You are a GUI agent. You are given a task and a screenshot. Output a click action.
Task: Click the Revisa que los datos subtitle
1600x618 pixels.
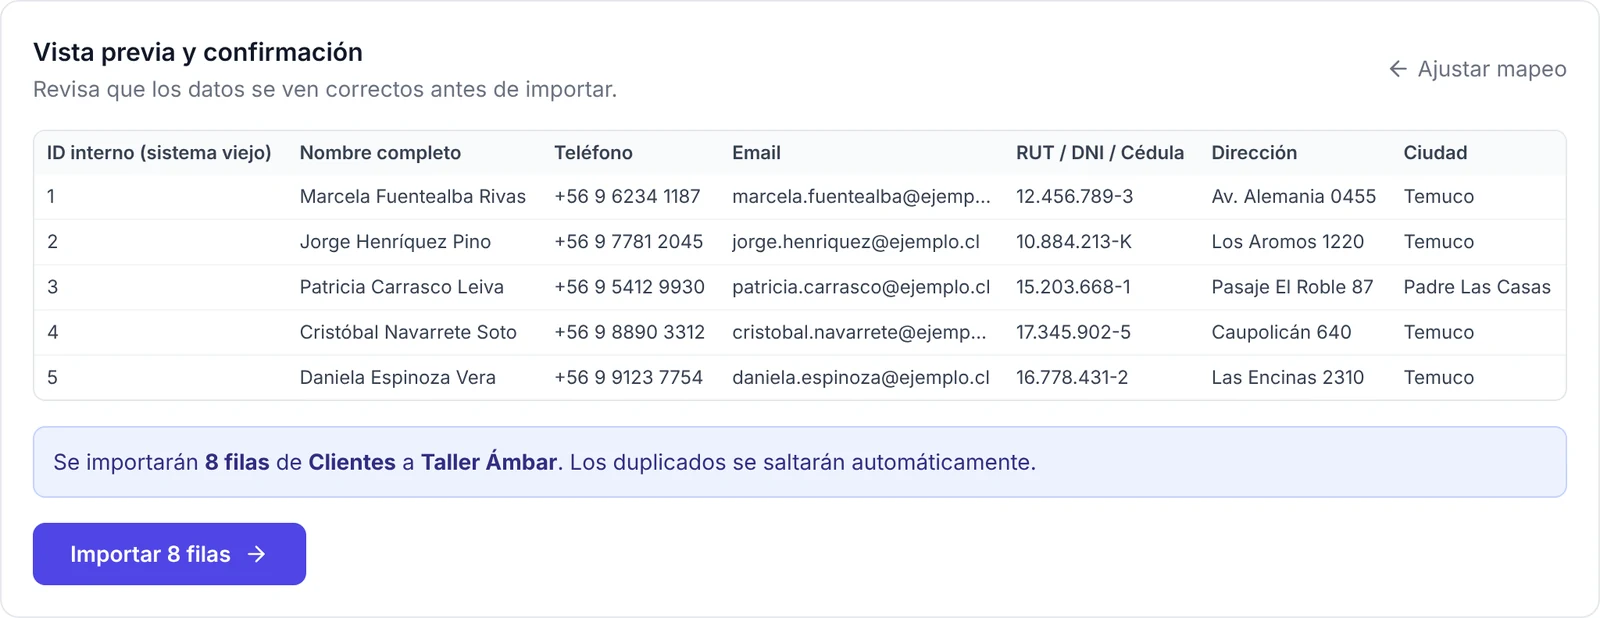point(325,89)
